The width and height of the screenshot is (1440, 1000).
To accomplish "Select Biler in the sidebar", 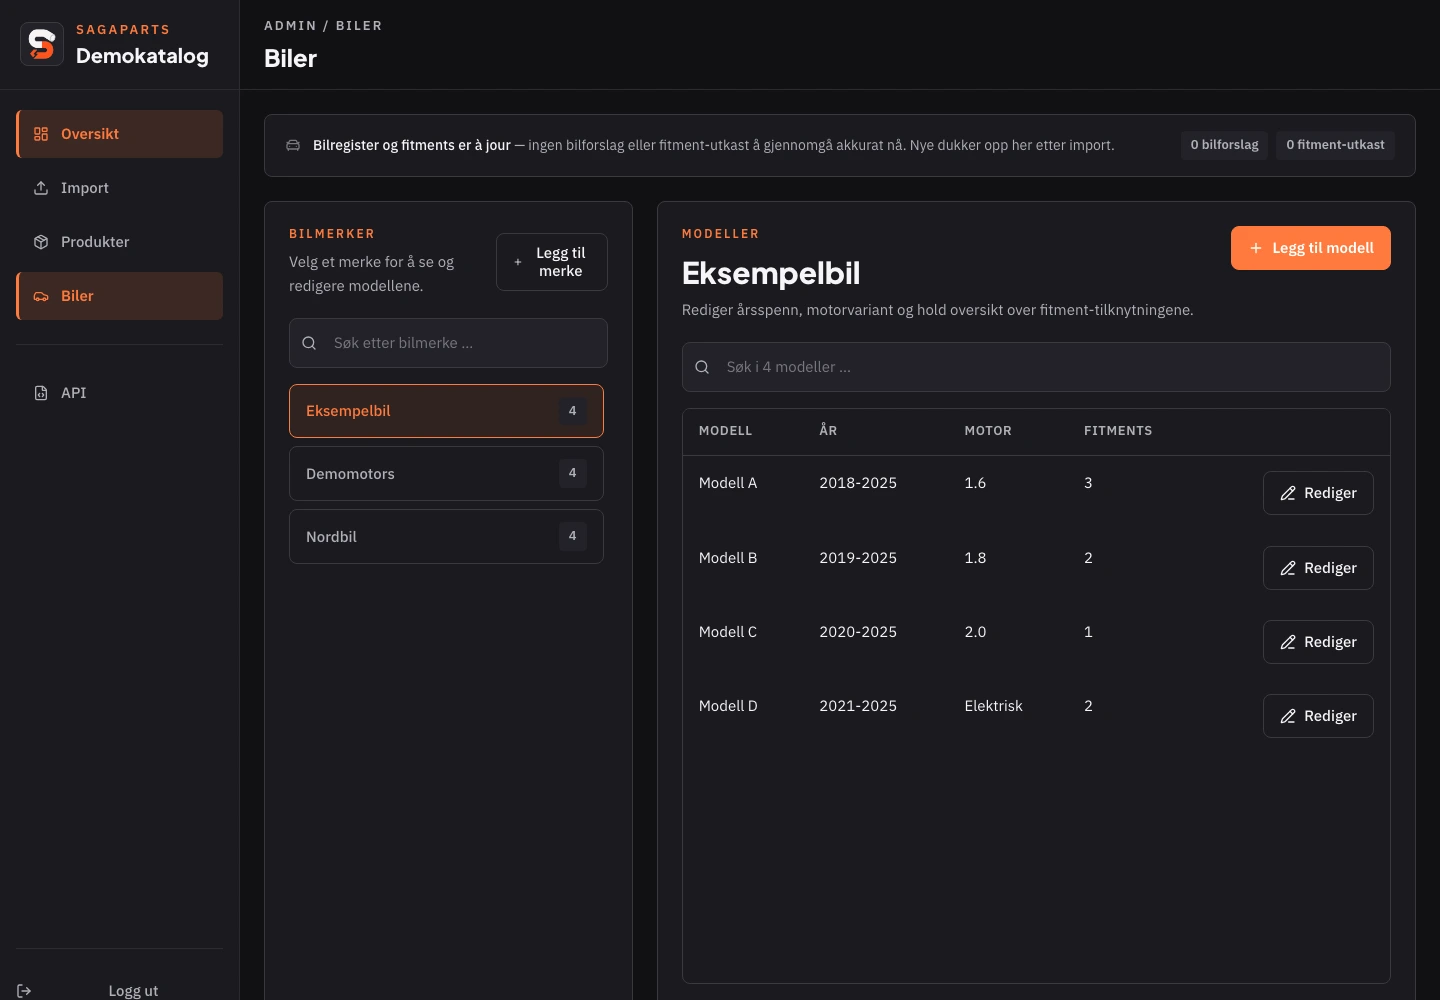I will 120,296.
